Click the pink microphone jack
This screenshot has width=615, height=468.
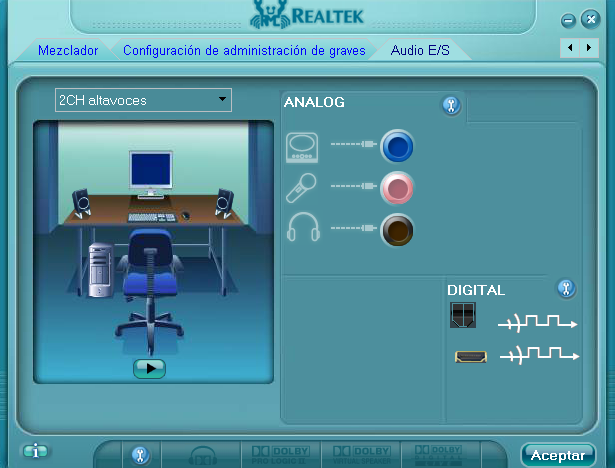click(x=397, y=187)
